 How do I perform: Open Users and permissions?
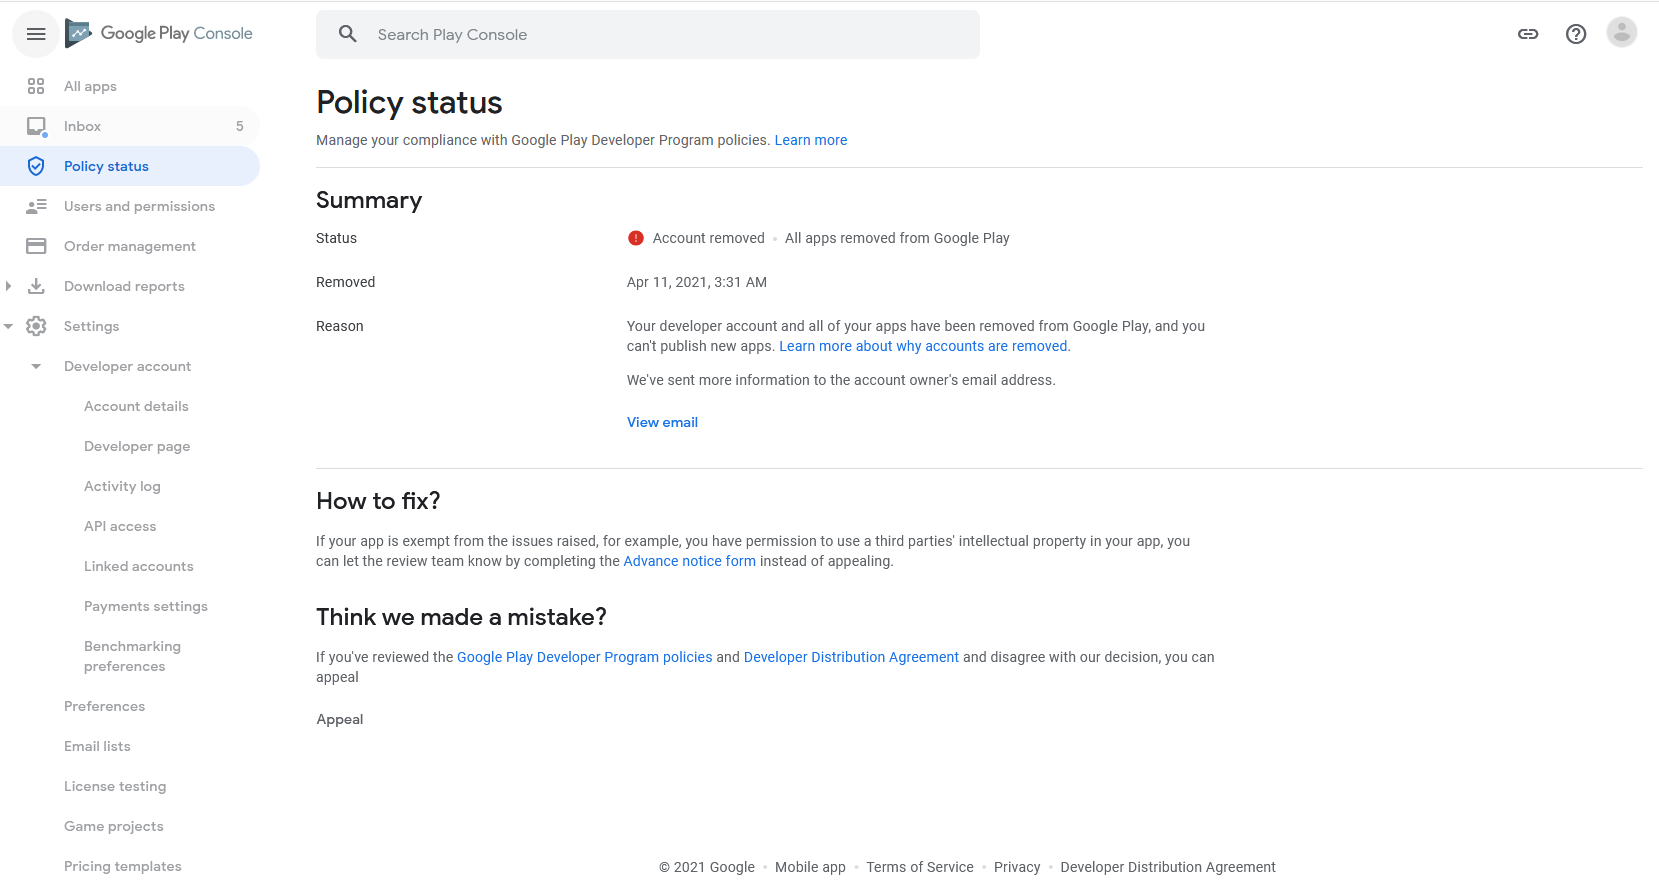(139, 206)
